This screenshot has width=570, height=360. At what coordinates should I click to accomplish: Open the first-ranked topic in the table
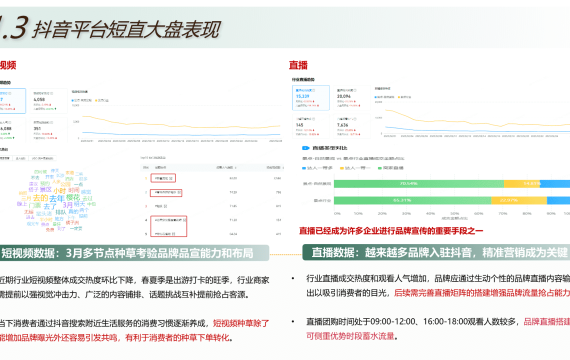point(163,178)
